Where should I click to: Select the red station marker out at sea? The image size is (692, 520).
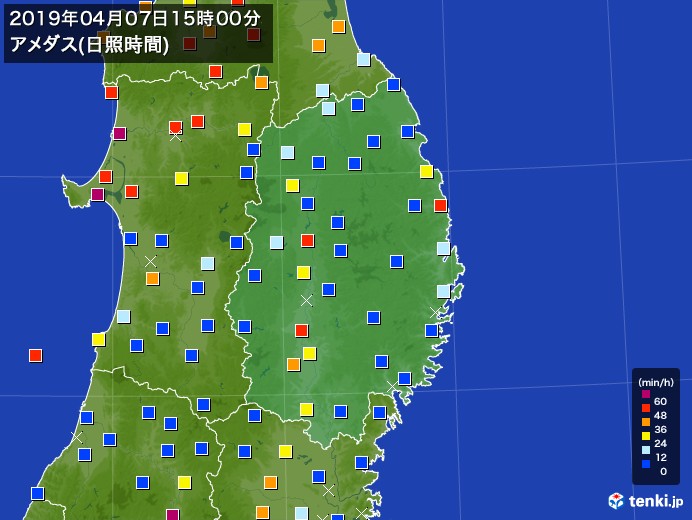click(x=35, y=355)
